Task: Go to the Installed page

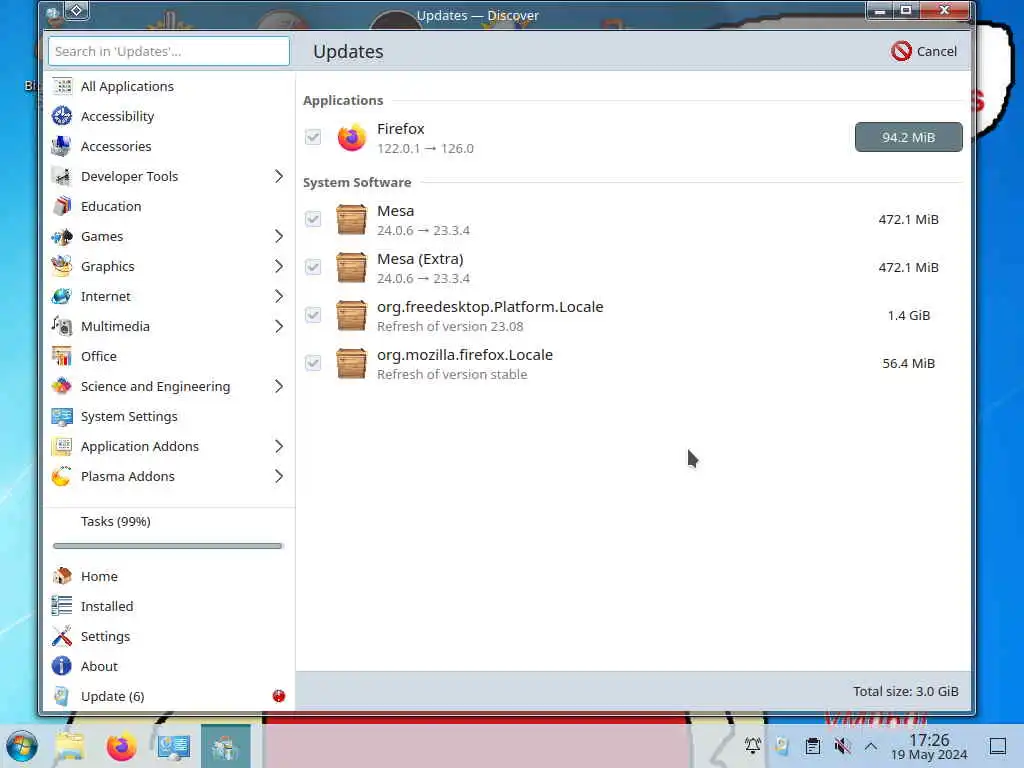Action: 168,606
